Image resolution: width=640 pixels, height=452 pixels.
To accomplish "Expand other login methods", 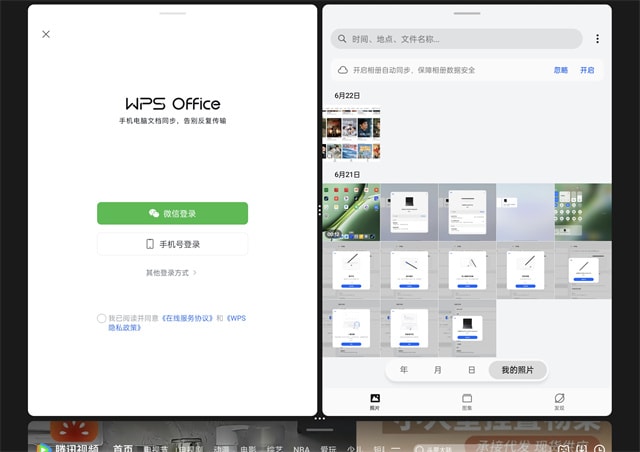I will (x=172, y=272).
